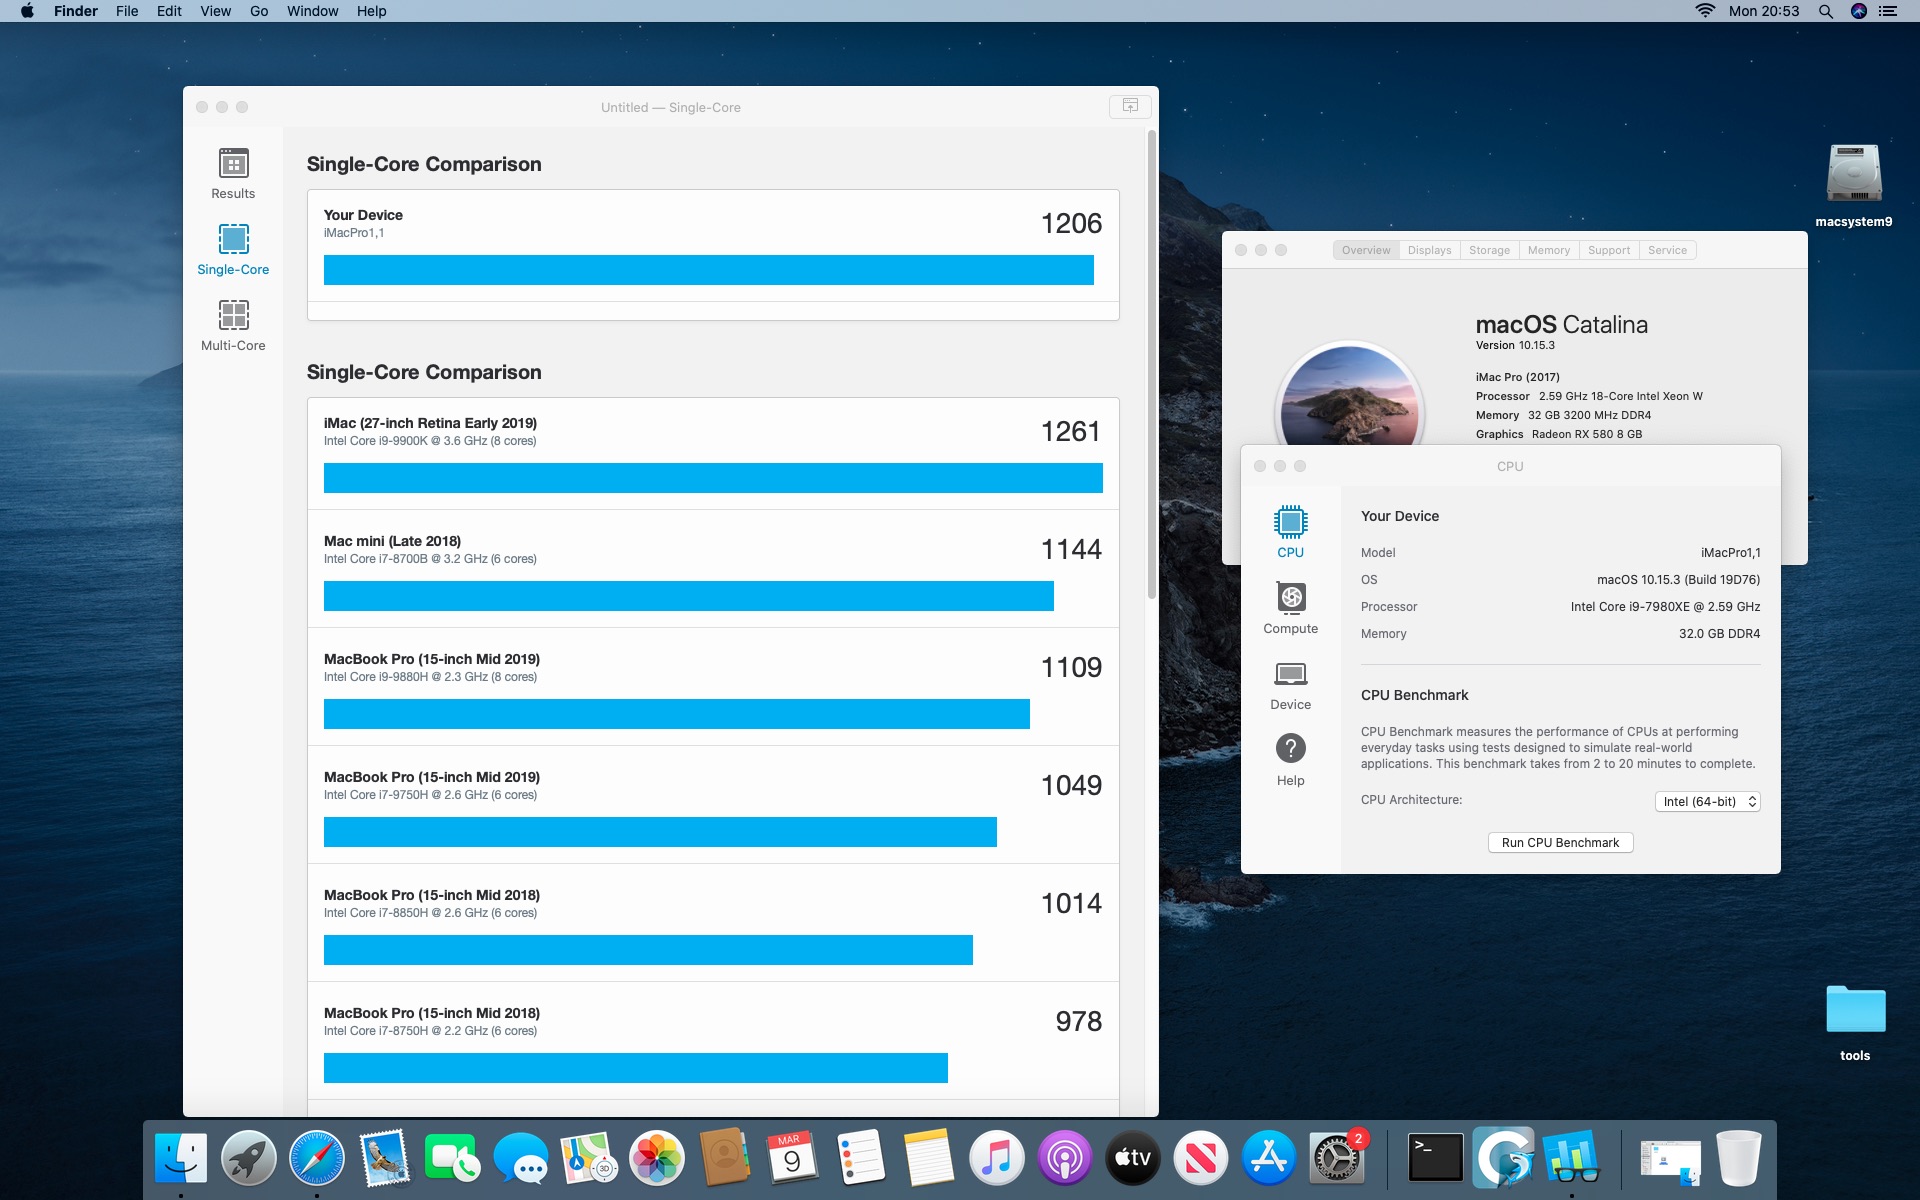
Task: Click the share/upload icon in results window
Action: coord(1130,106)
